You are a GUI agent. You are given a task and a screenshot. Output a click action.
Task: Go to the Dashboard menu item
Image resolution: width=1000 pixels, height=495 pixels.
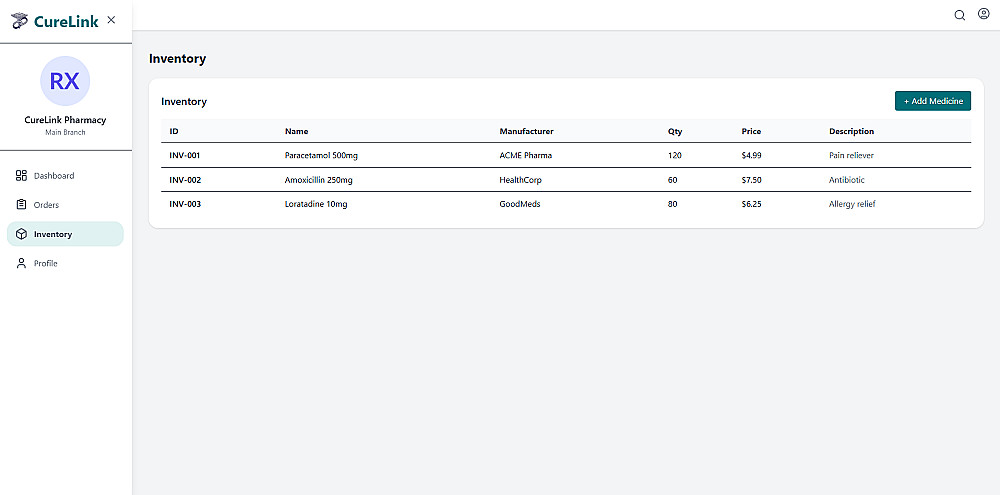coord(54,176)
